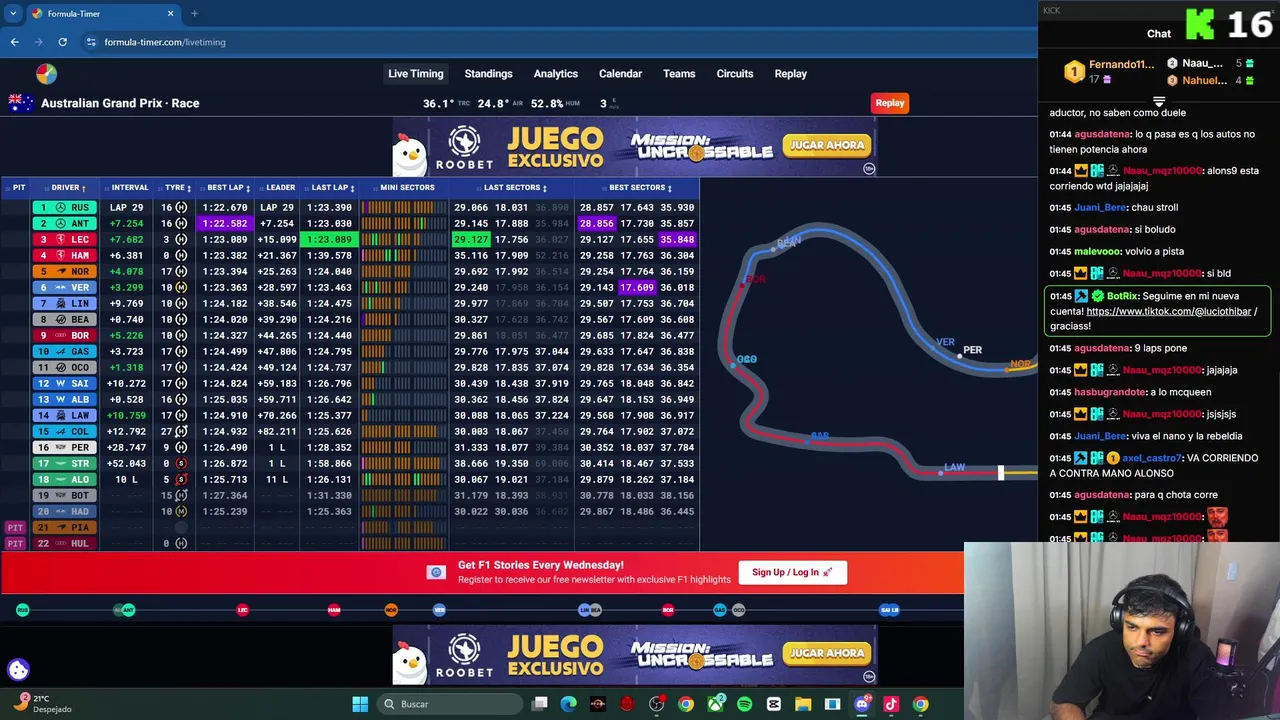Sort by Best Sectors column
The image size is (1280, 720).
pyautogui.click(x=640, y=187)
